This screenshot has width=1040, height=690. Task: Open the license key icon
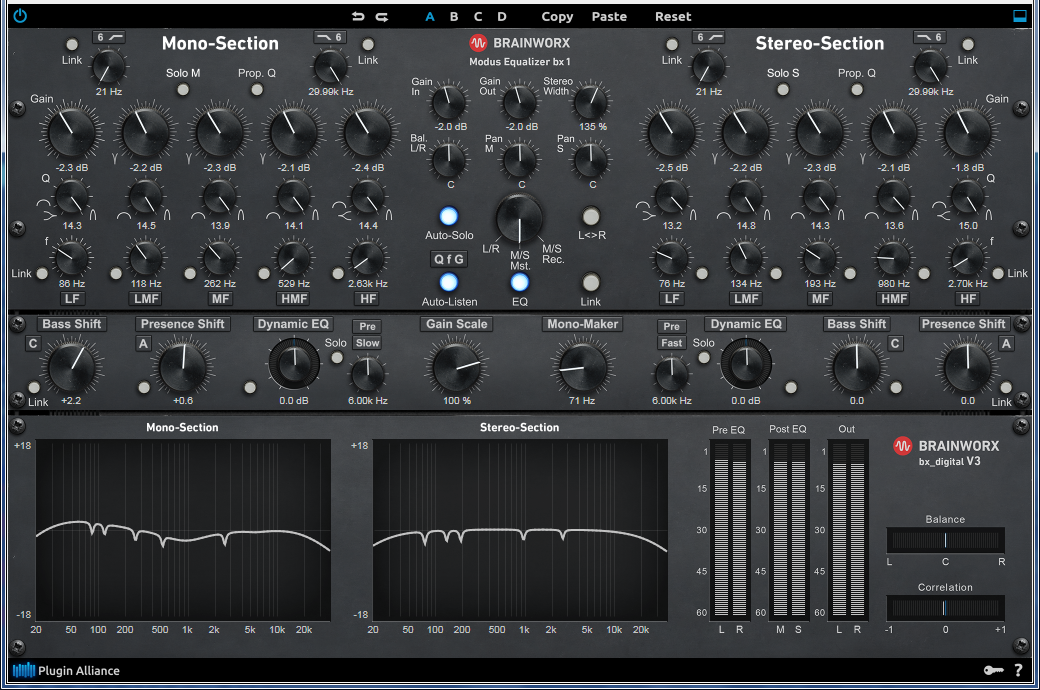[993, 670]
